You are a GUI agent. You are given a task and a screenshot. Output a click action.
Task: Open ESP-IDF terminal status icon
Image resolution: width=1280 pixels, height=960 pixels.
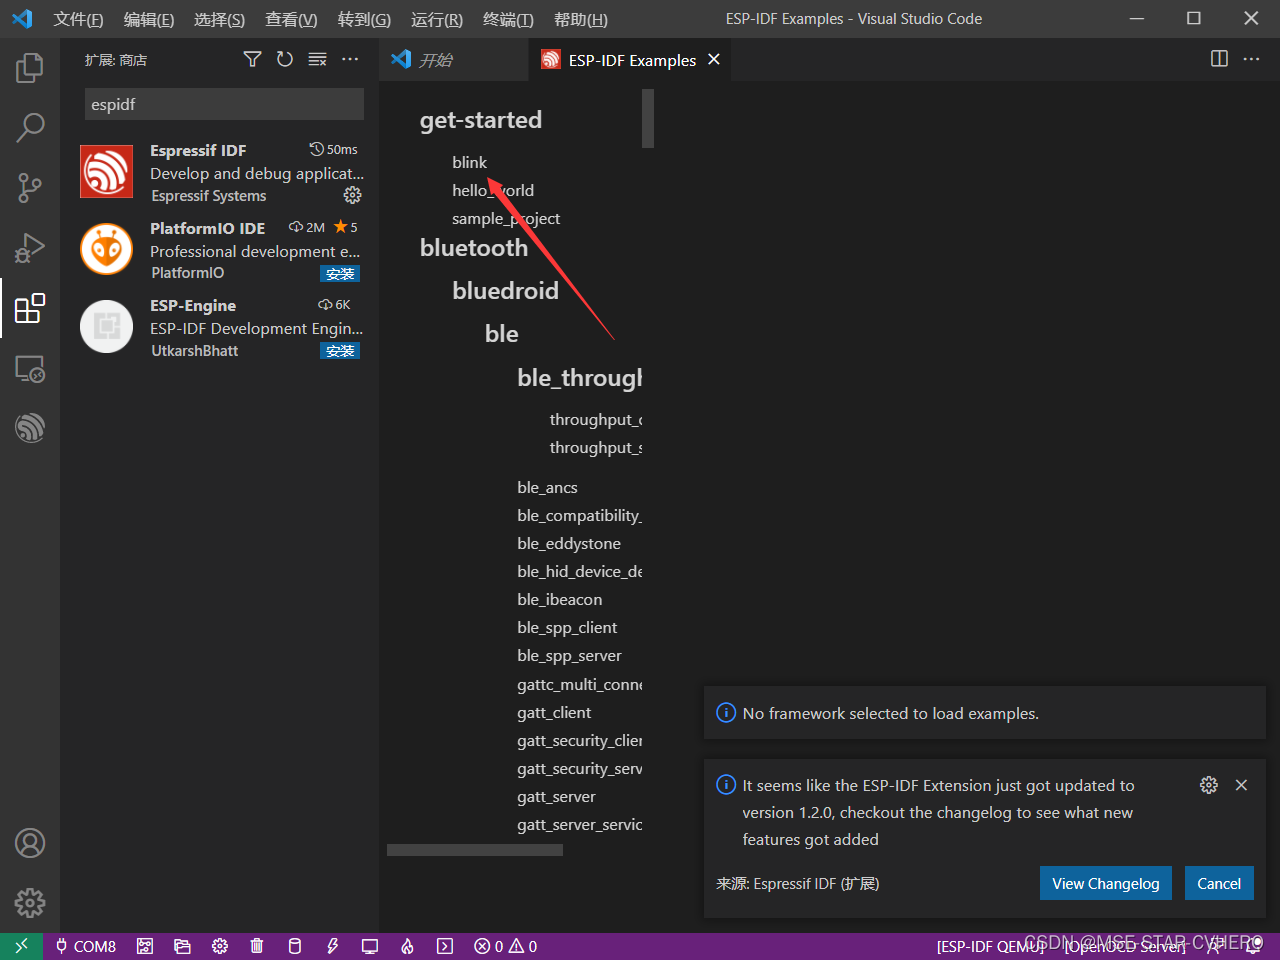(x=445, y=946)
